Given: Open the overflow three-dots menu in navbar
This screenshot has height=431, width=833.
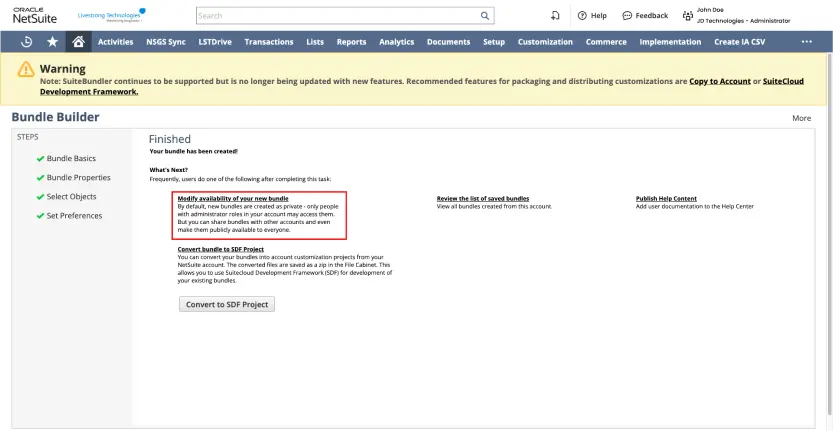Looking at the screenshot, I should click(x=807, y=41).
